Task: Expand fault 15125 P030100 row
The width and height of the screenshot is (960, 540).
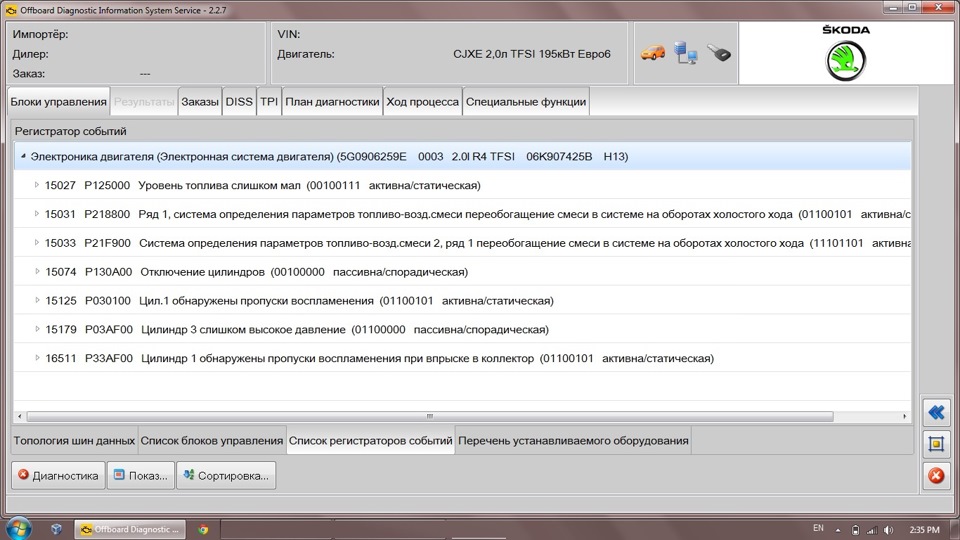Action: pos(37,300)
